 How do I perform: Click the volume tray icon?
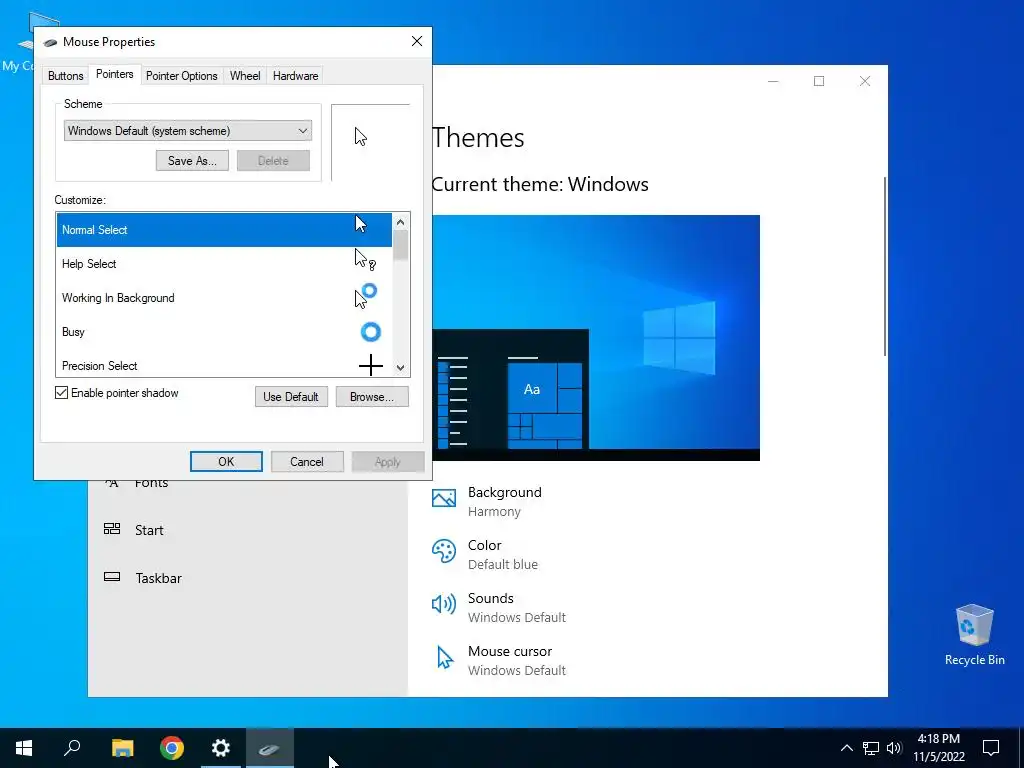894,748
